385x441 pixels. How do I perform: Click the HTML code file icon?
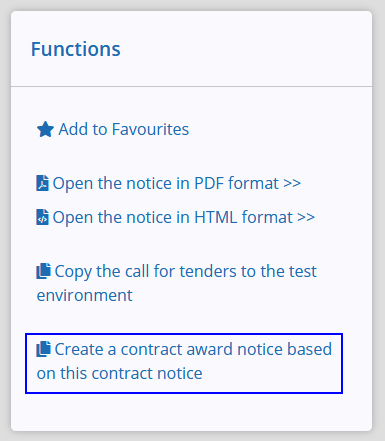click(x=42, y=217)
